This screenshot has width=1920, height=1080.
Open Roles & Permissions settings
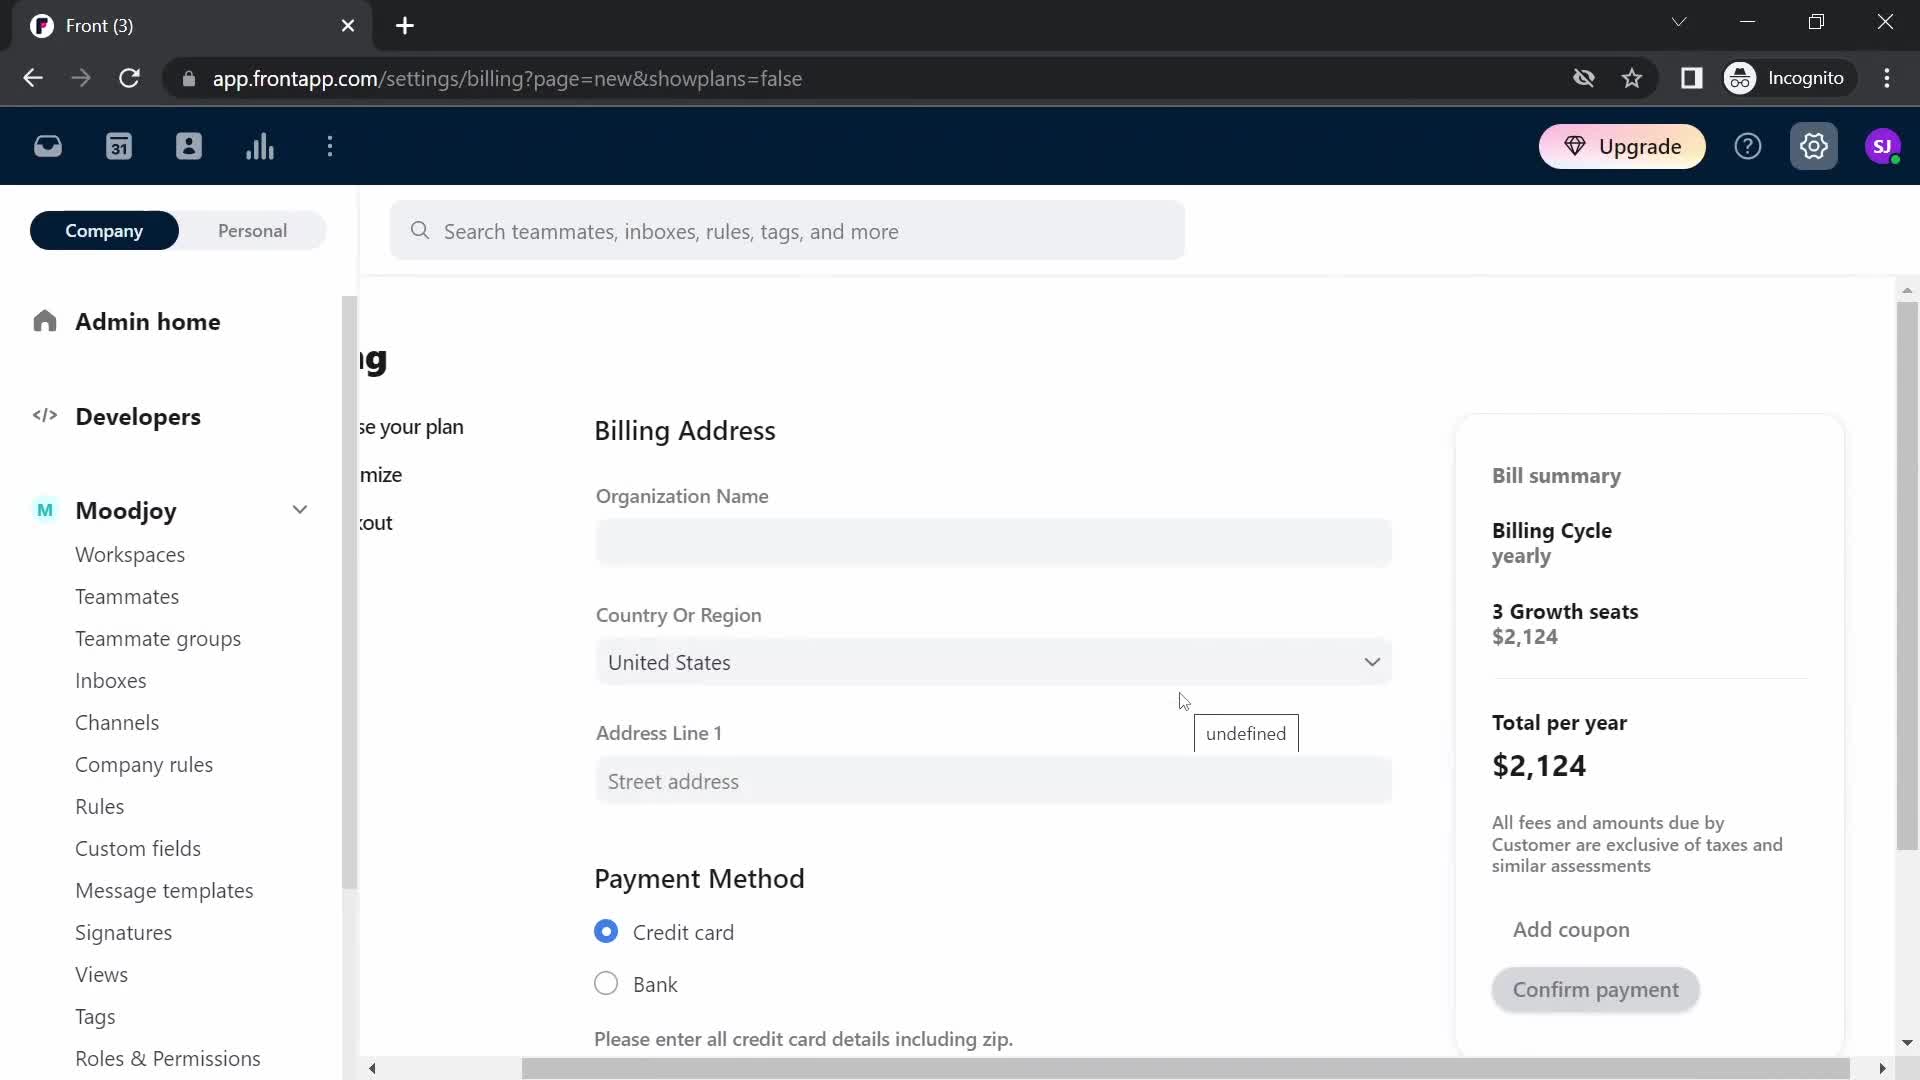(x=168, y=1059)
